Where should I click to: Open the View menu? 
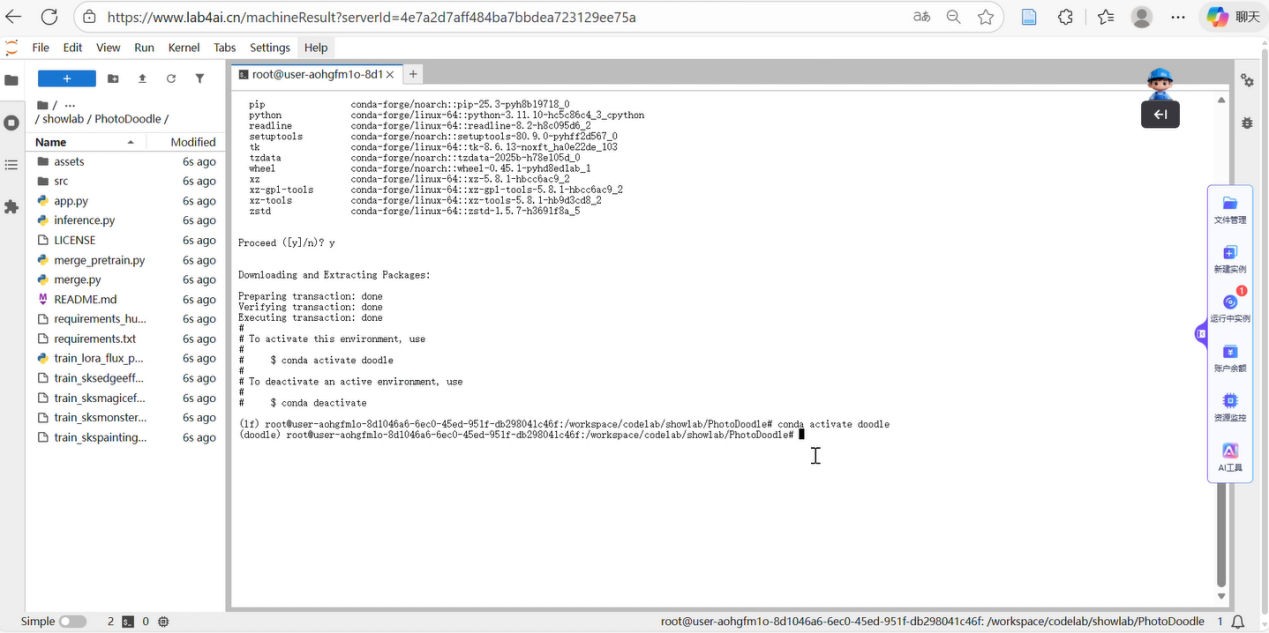click(x=108, y=47)
